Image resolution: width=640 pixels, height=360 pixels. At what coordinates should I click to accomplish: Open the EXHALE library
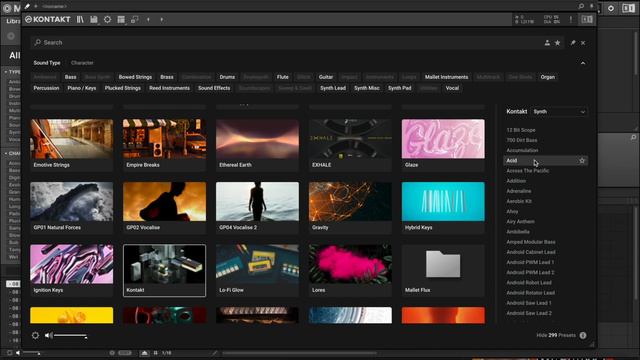coord(350,144)
